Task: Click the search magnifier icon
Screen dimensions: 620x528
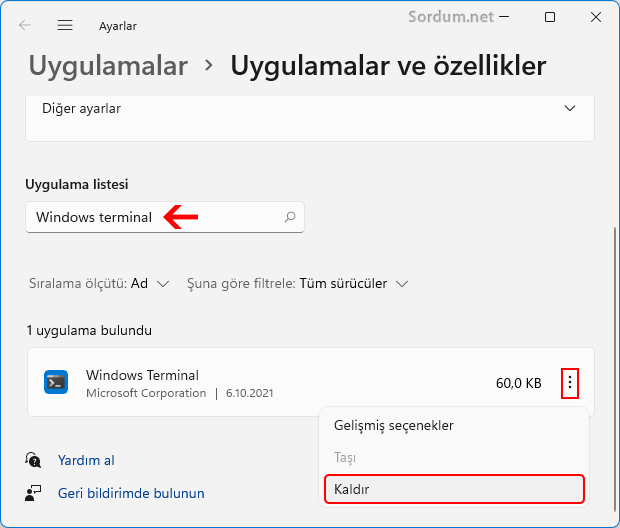Action: 290,217
